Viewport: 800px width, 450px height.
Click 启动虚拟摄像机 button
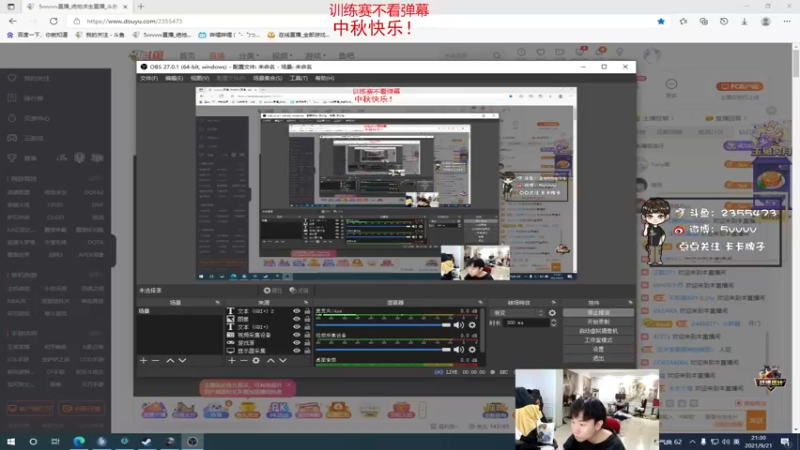tap(598, 331)
